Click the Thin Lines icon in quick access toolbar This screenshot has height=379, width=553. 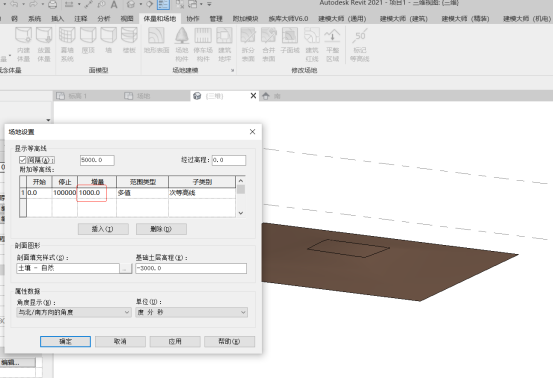tap(163, 4)
